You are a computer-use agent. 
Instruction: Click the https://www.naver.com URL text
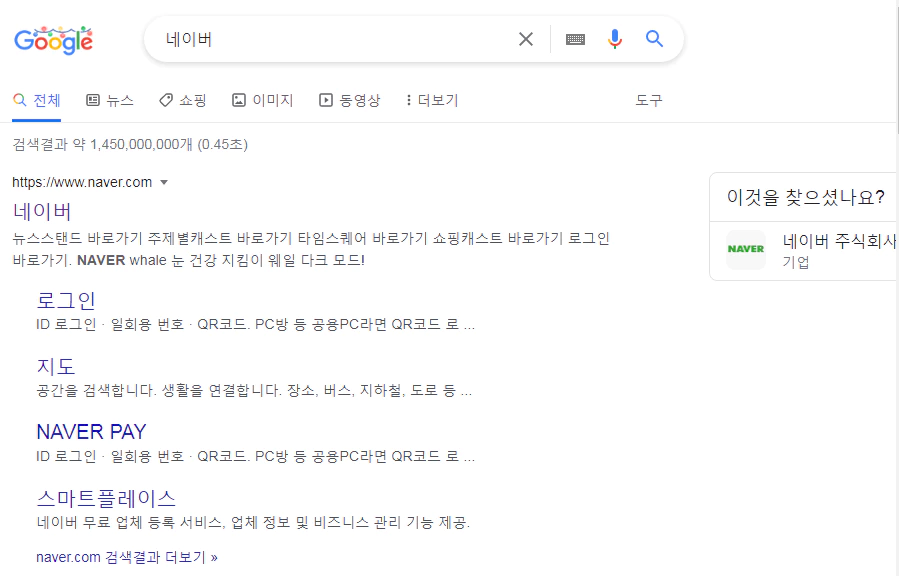coord(82,182)
